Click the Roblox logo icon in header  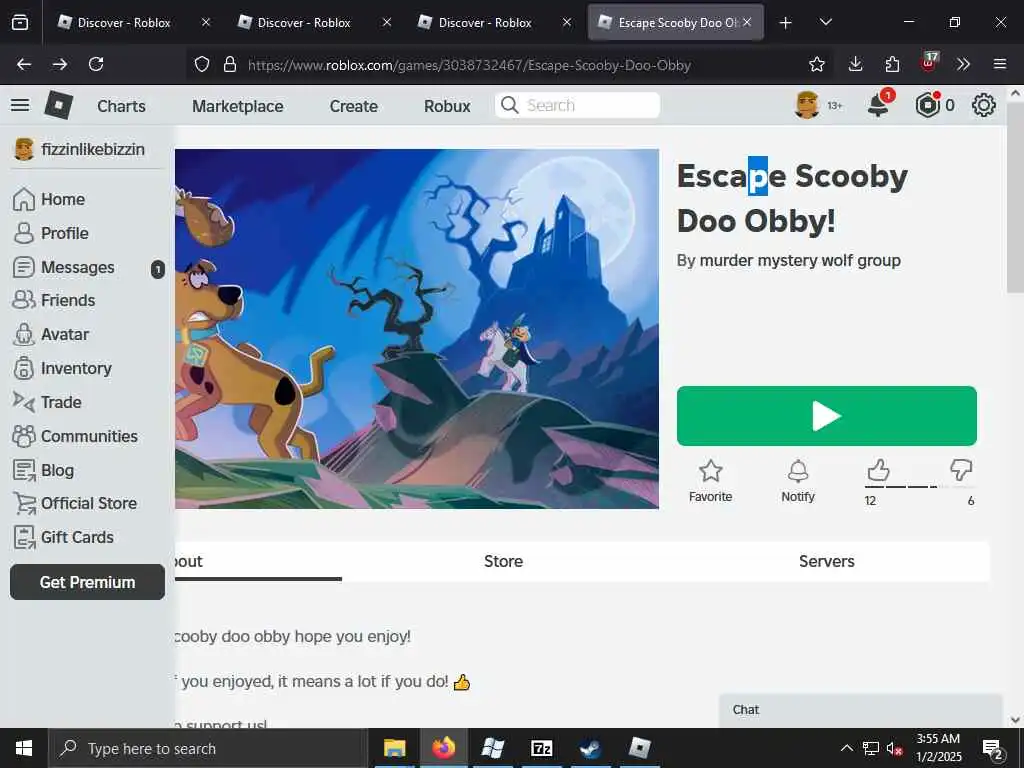point(58,105)
